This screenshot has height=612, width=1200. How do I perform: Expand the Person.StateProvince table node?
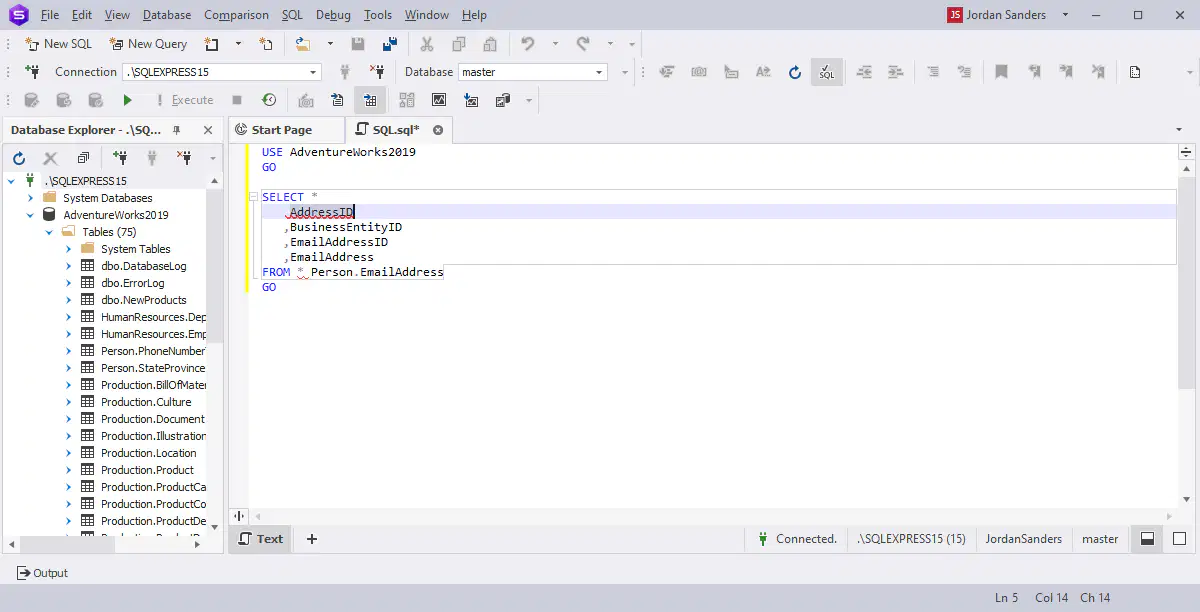(69, 368)
